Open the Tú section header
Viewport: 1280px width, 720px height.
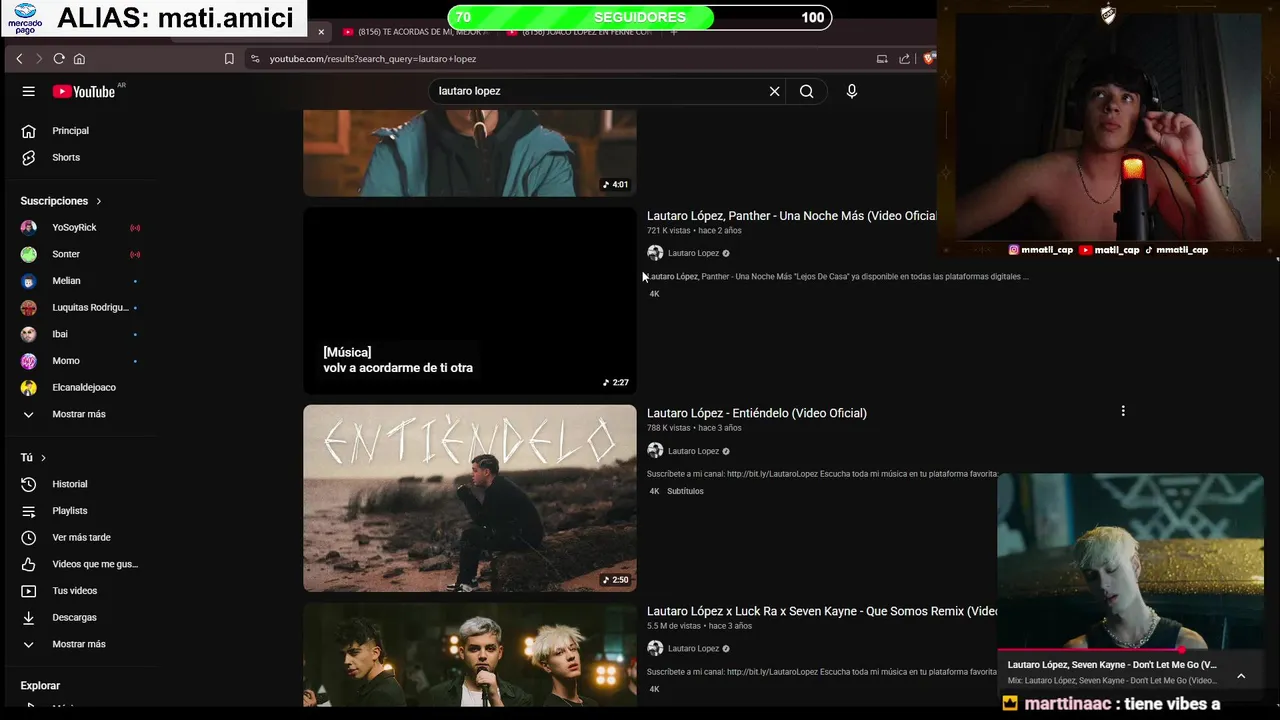33,458
